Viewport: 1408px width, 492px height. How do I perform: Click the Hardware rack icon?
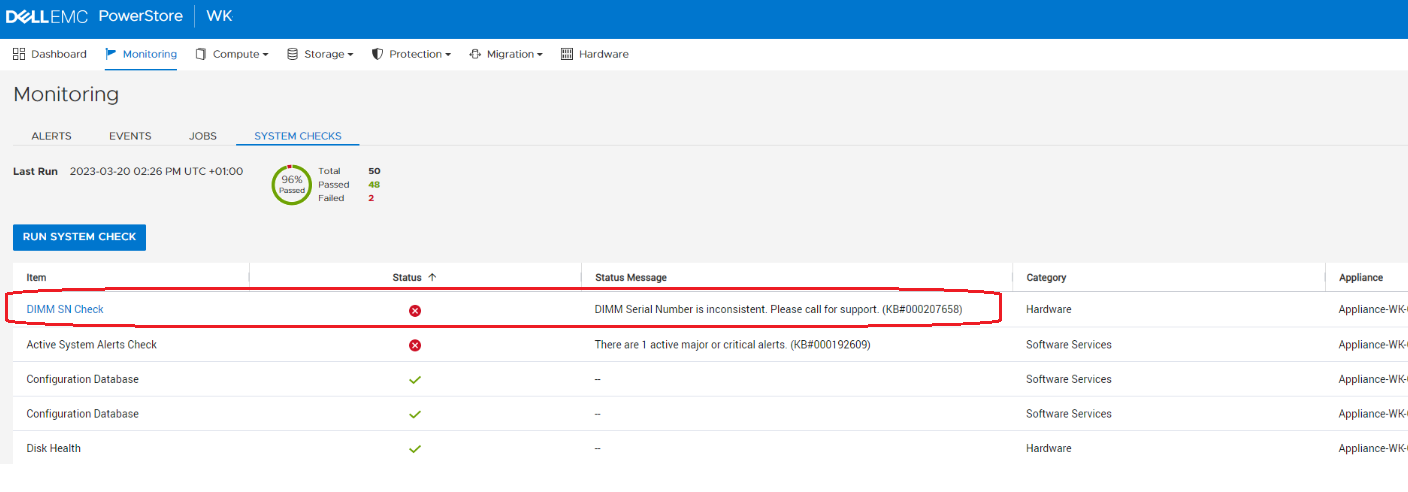tap(567, 54)
